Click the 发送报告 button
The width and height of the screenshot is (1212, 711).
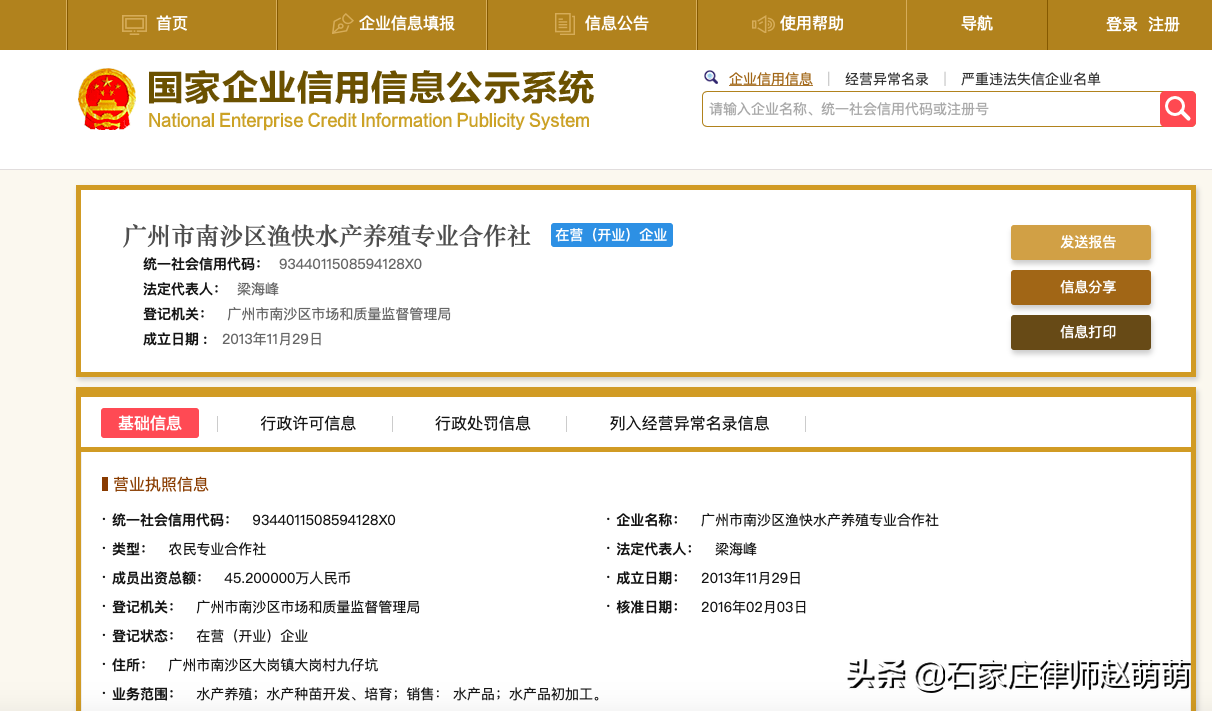coord(1081,242)
